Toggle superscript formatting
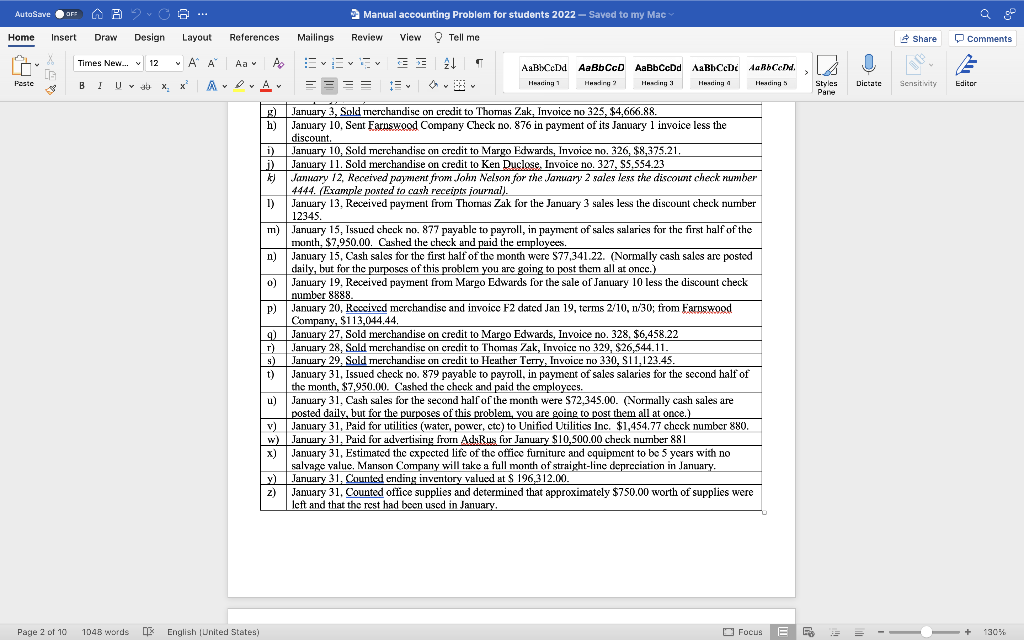Image resolution: width=1024 pixels, height=640 pixels. coord(184,86)
